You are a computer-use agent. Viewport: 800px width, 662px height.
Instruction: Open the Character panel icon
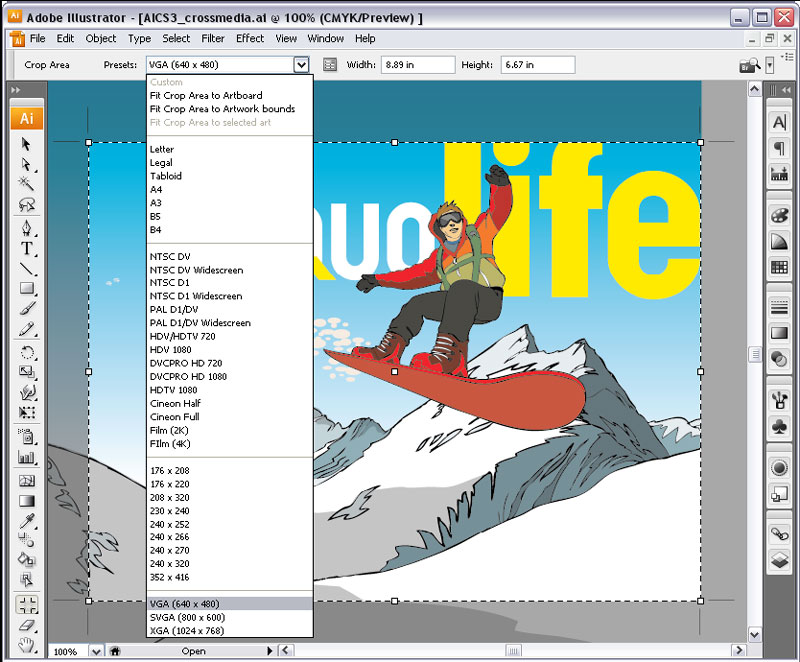(779, 122)
